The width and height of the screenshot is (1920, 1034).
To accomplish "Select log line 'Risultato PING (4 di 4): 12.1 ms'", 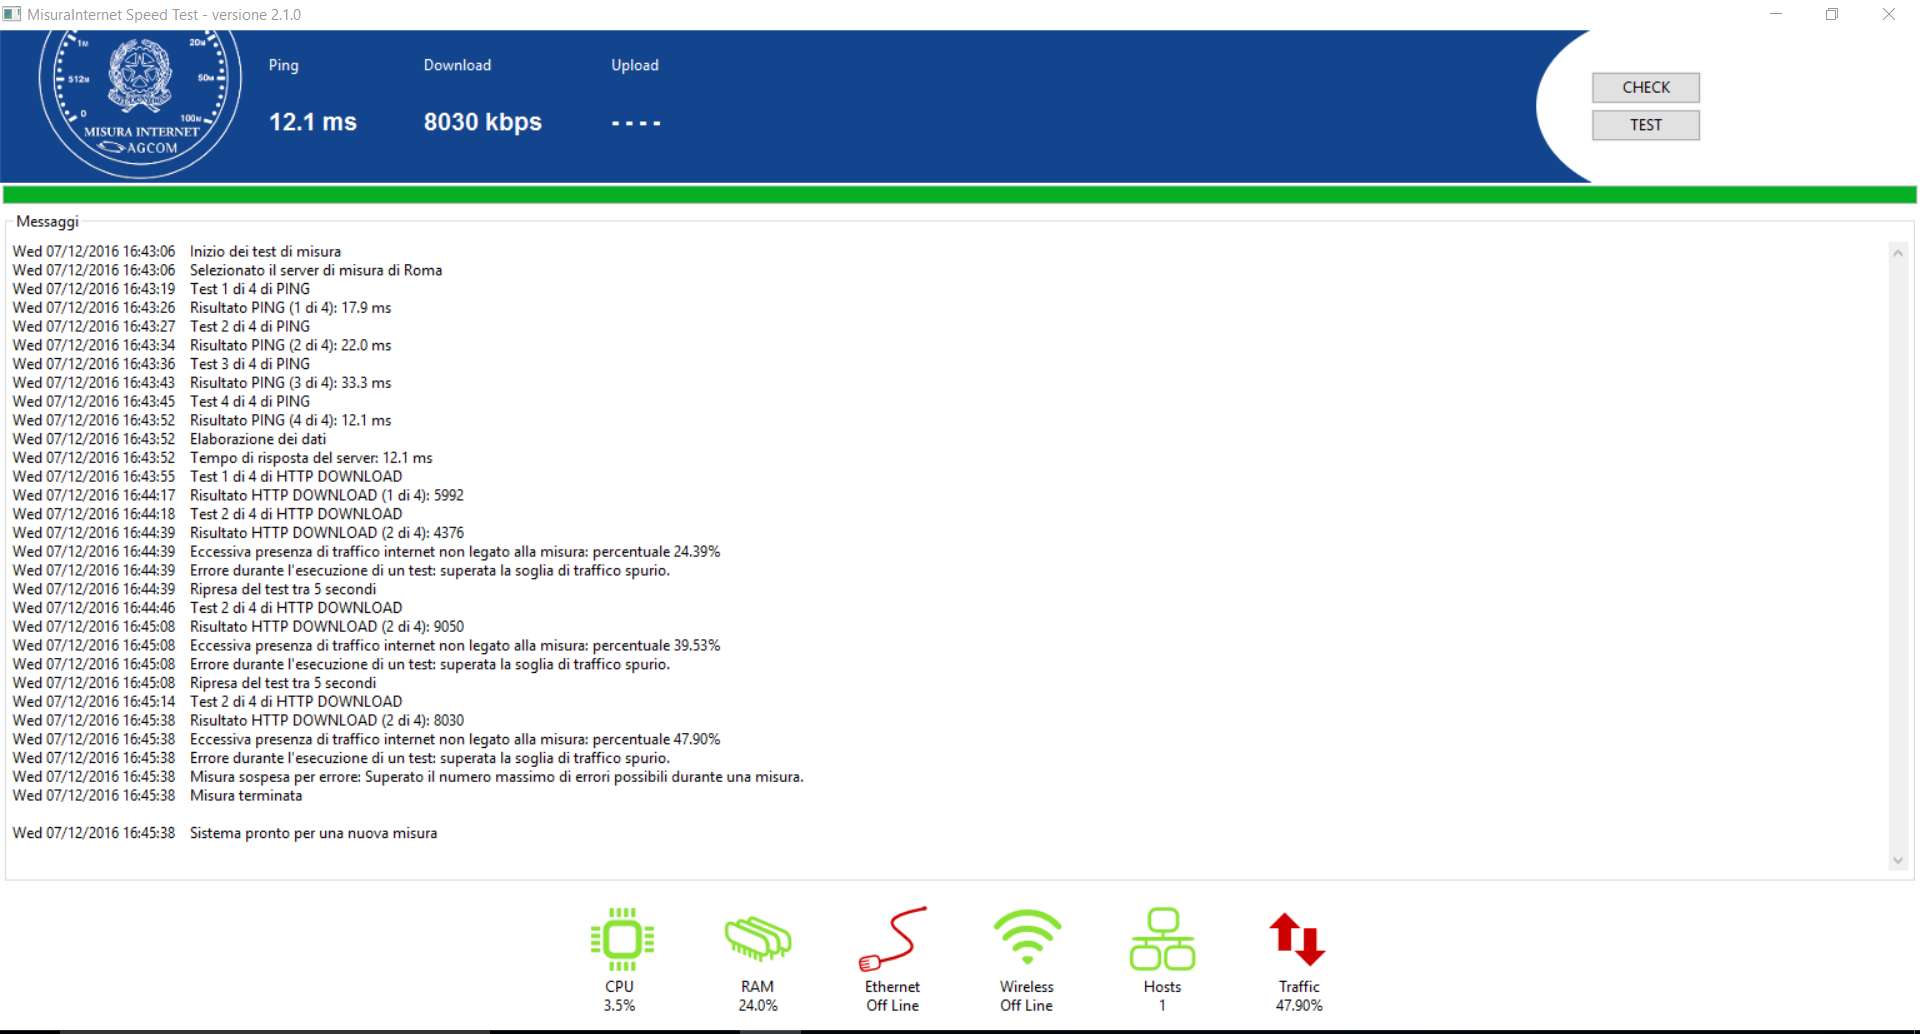I will click(290, 420).
